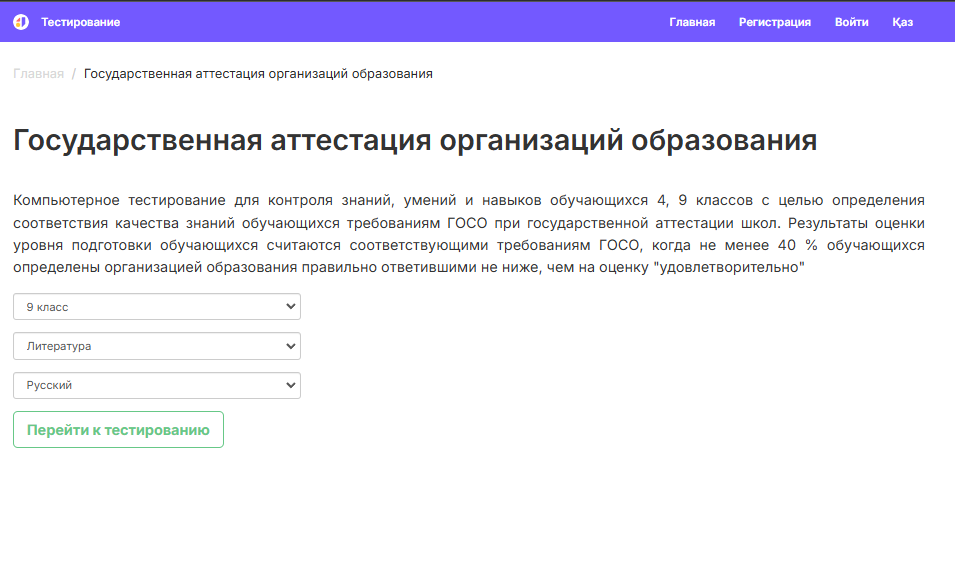
Task: Open the Войти login link
Action: 851,22
